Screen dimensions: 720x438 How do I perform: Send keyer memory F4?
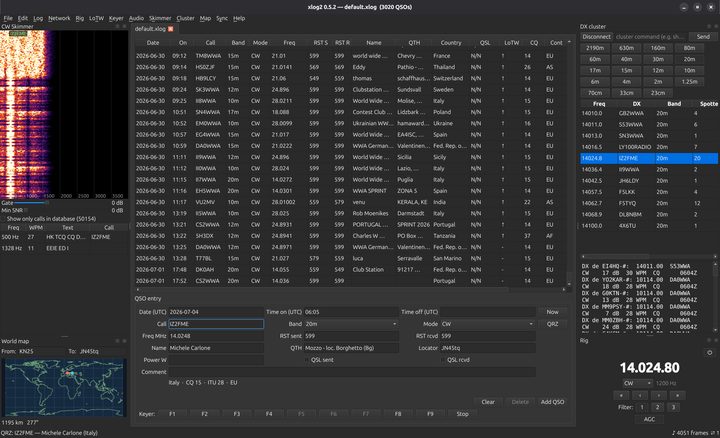click(269, 414)
